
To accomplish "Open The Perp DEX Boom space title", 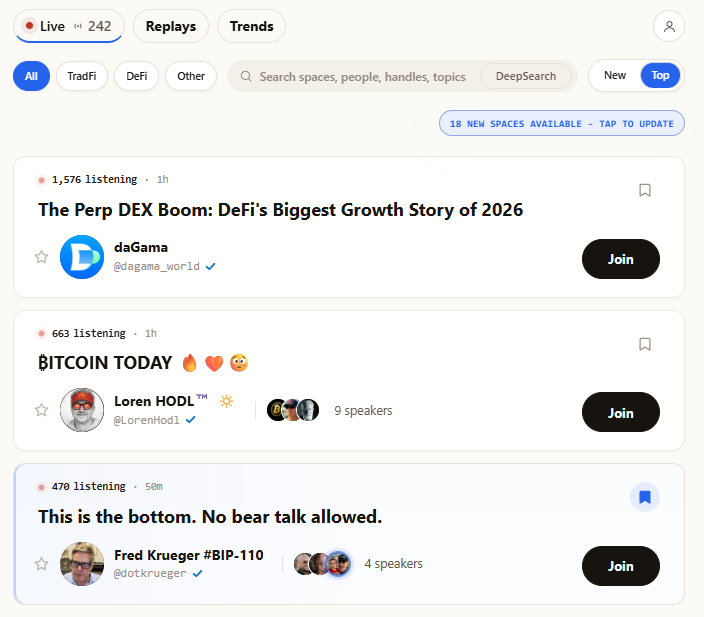I will point(281,210).
